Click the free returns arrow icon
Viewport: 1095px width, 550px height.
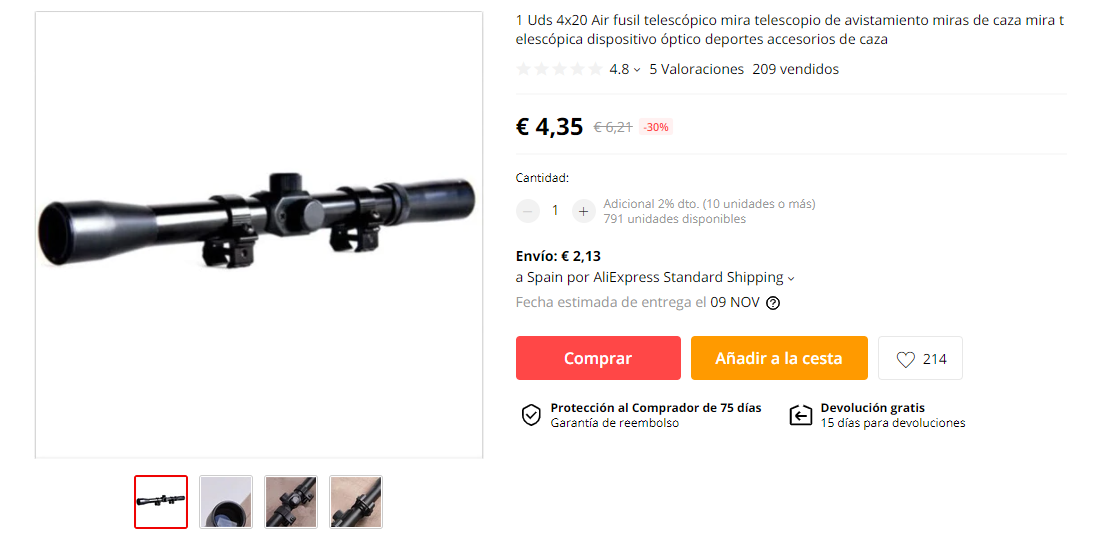[800, 415]
